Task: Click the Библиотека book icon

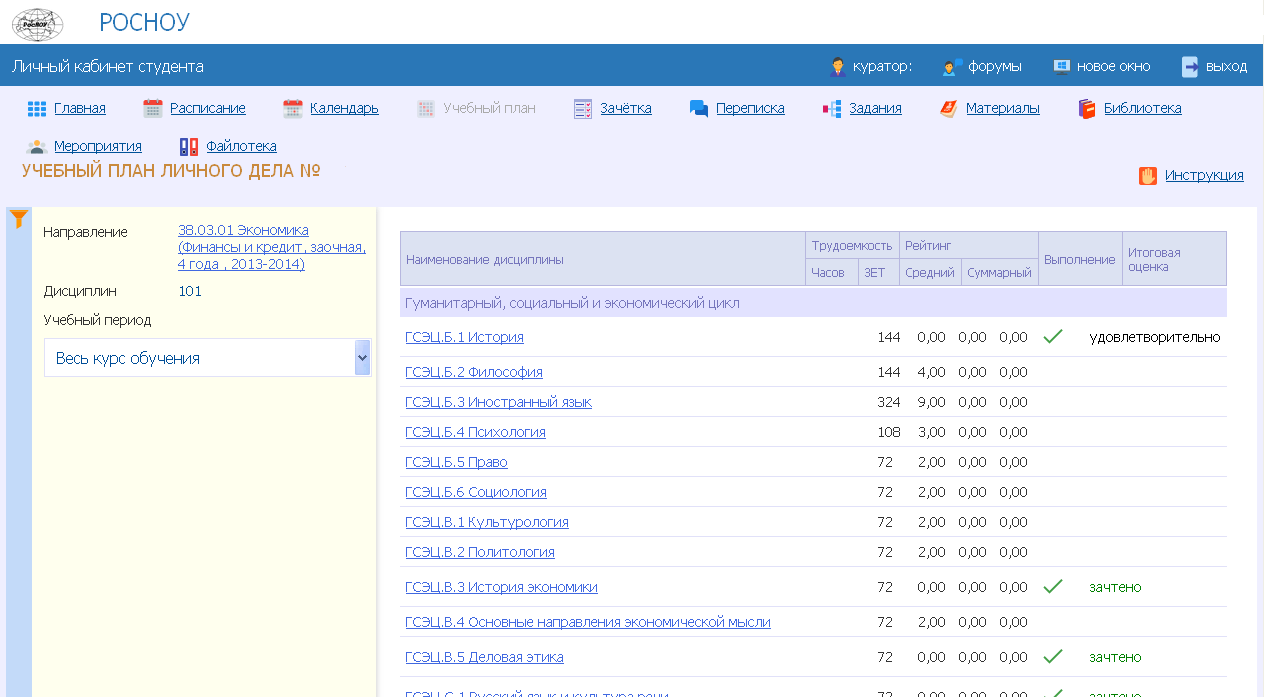Action: [x=1087, y=109]
